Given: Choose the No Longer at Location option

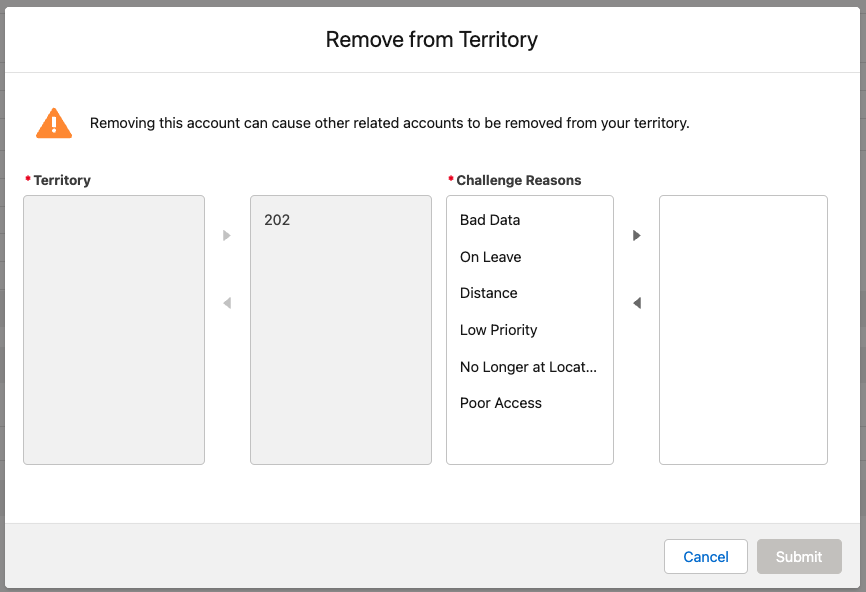Looking at the screenshot, I should (x=527, y=367).
